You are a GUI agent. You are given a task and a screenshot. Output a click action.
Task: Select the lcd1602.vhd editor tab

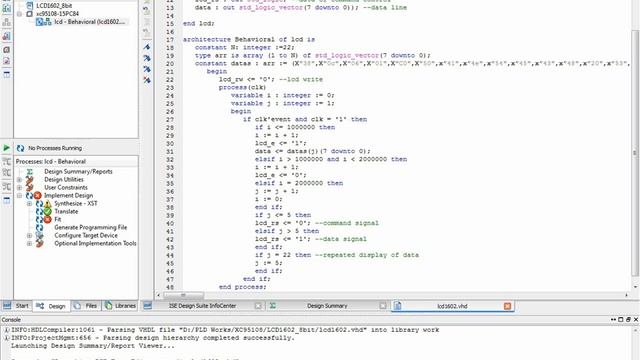452,306
